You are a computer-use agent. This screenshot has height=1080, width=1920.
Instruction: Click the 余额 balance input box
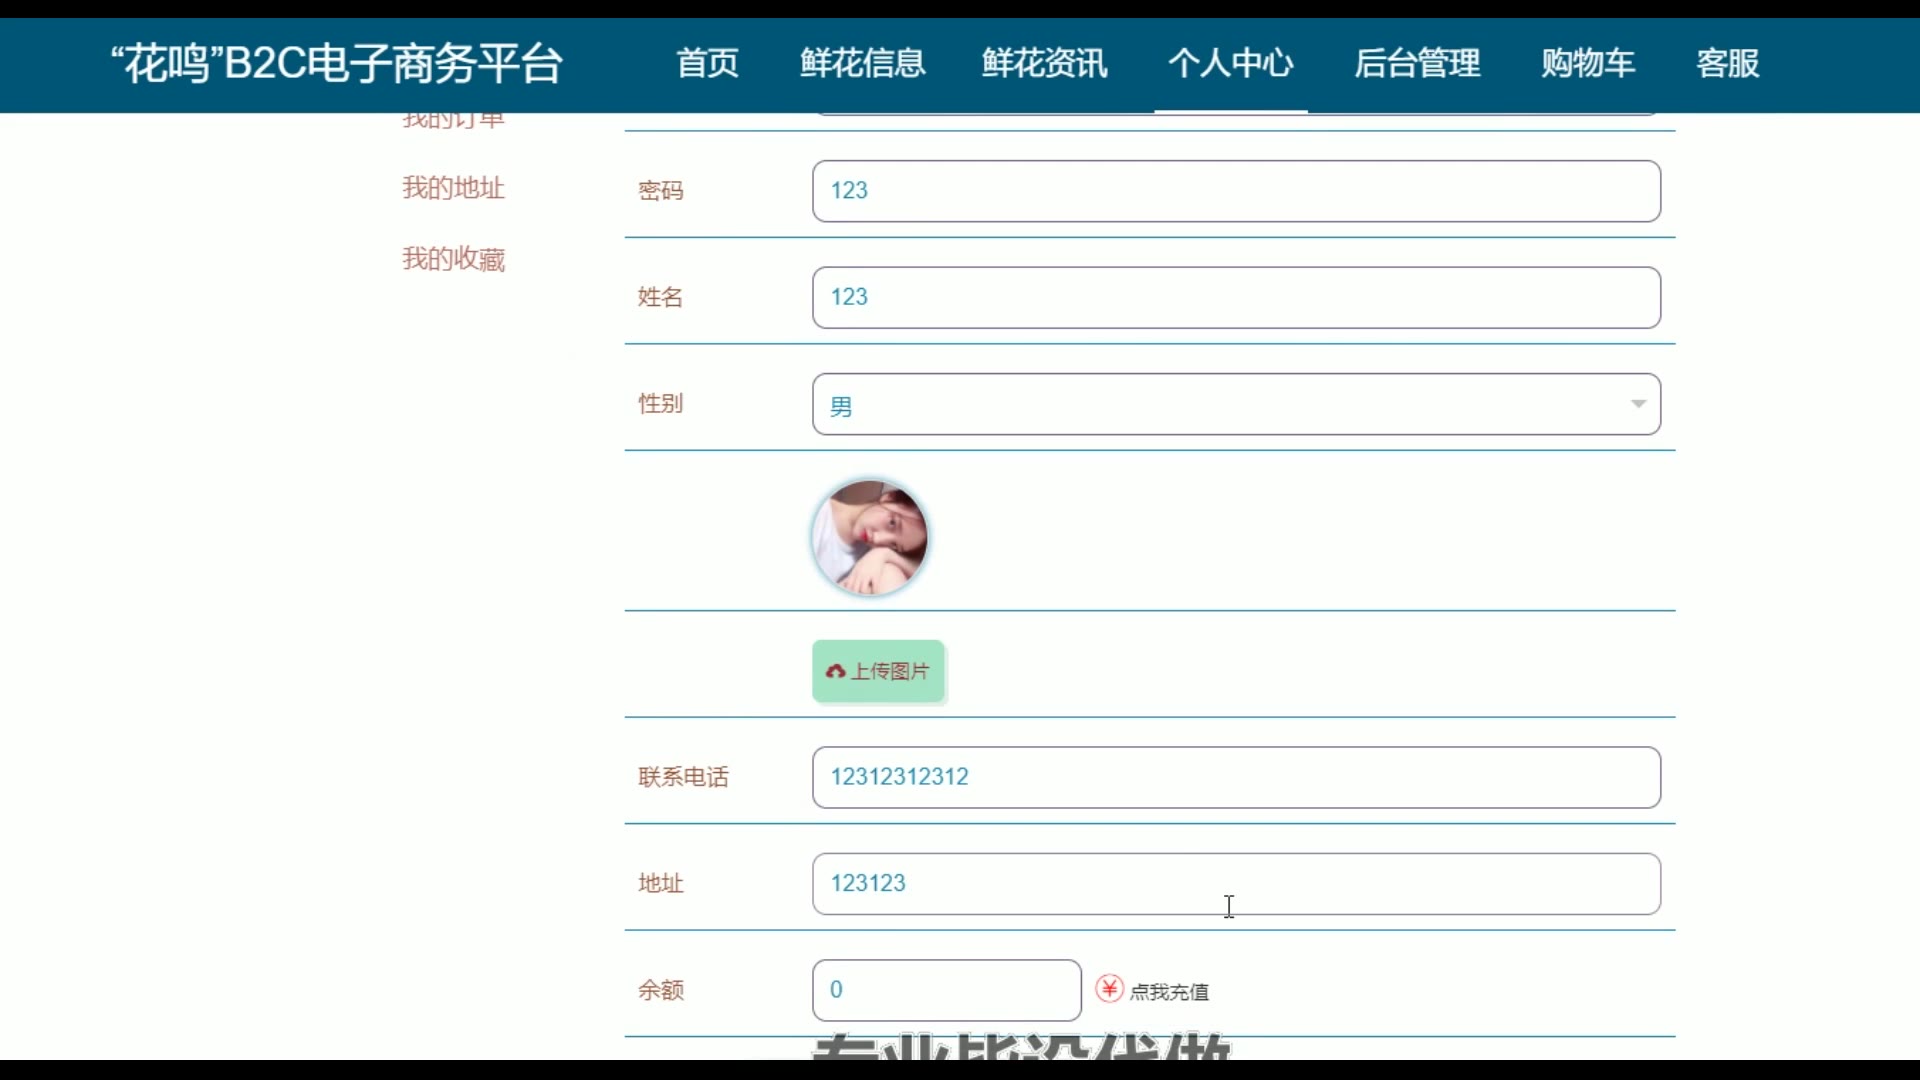click(x=946, y=990)
